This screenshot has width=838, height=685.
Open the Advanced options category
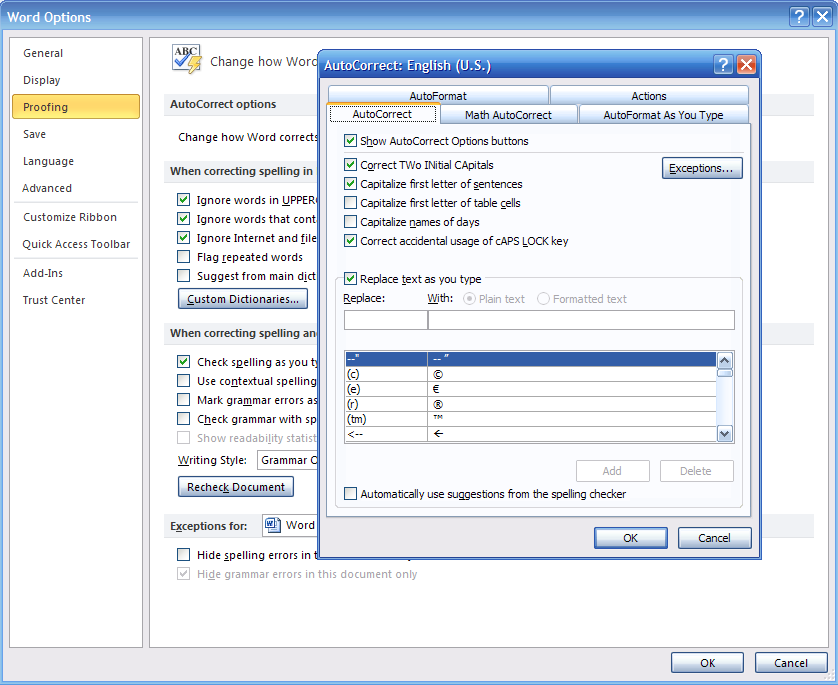pyautogui.click(x=76, y=188)
